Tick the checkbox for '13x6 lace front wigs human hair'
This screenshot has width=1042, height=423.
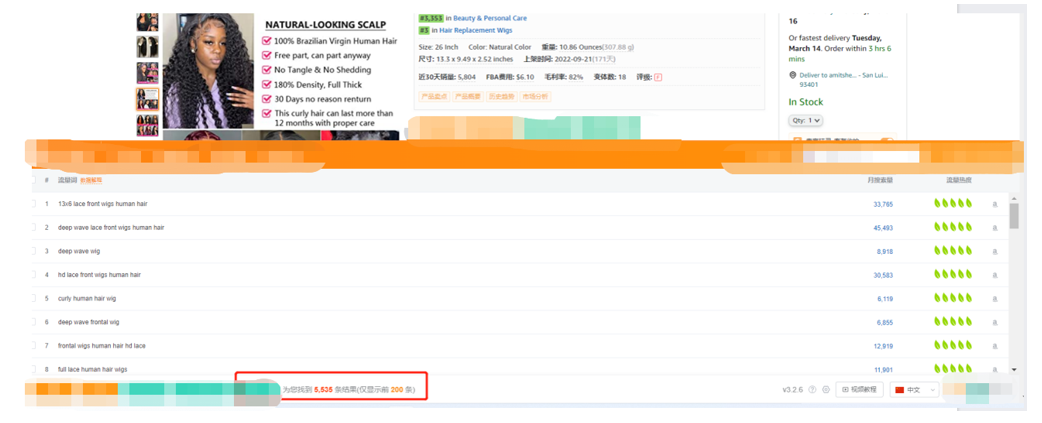pyautogui.click(x=33, y=204)
